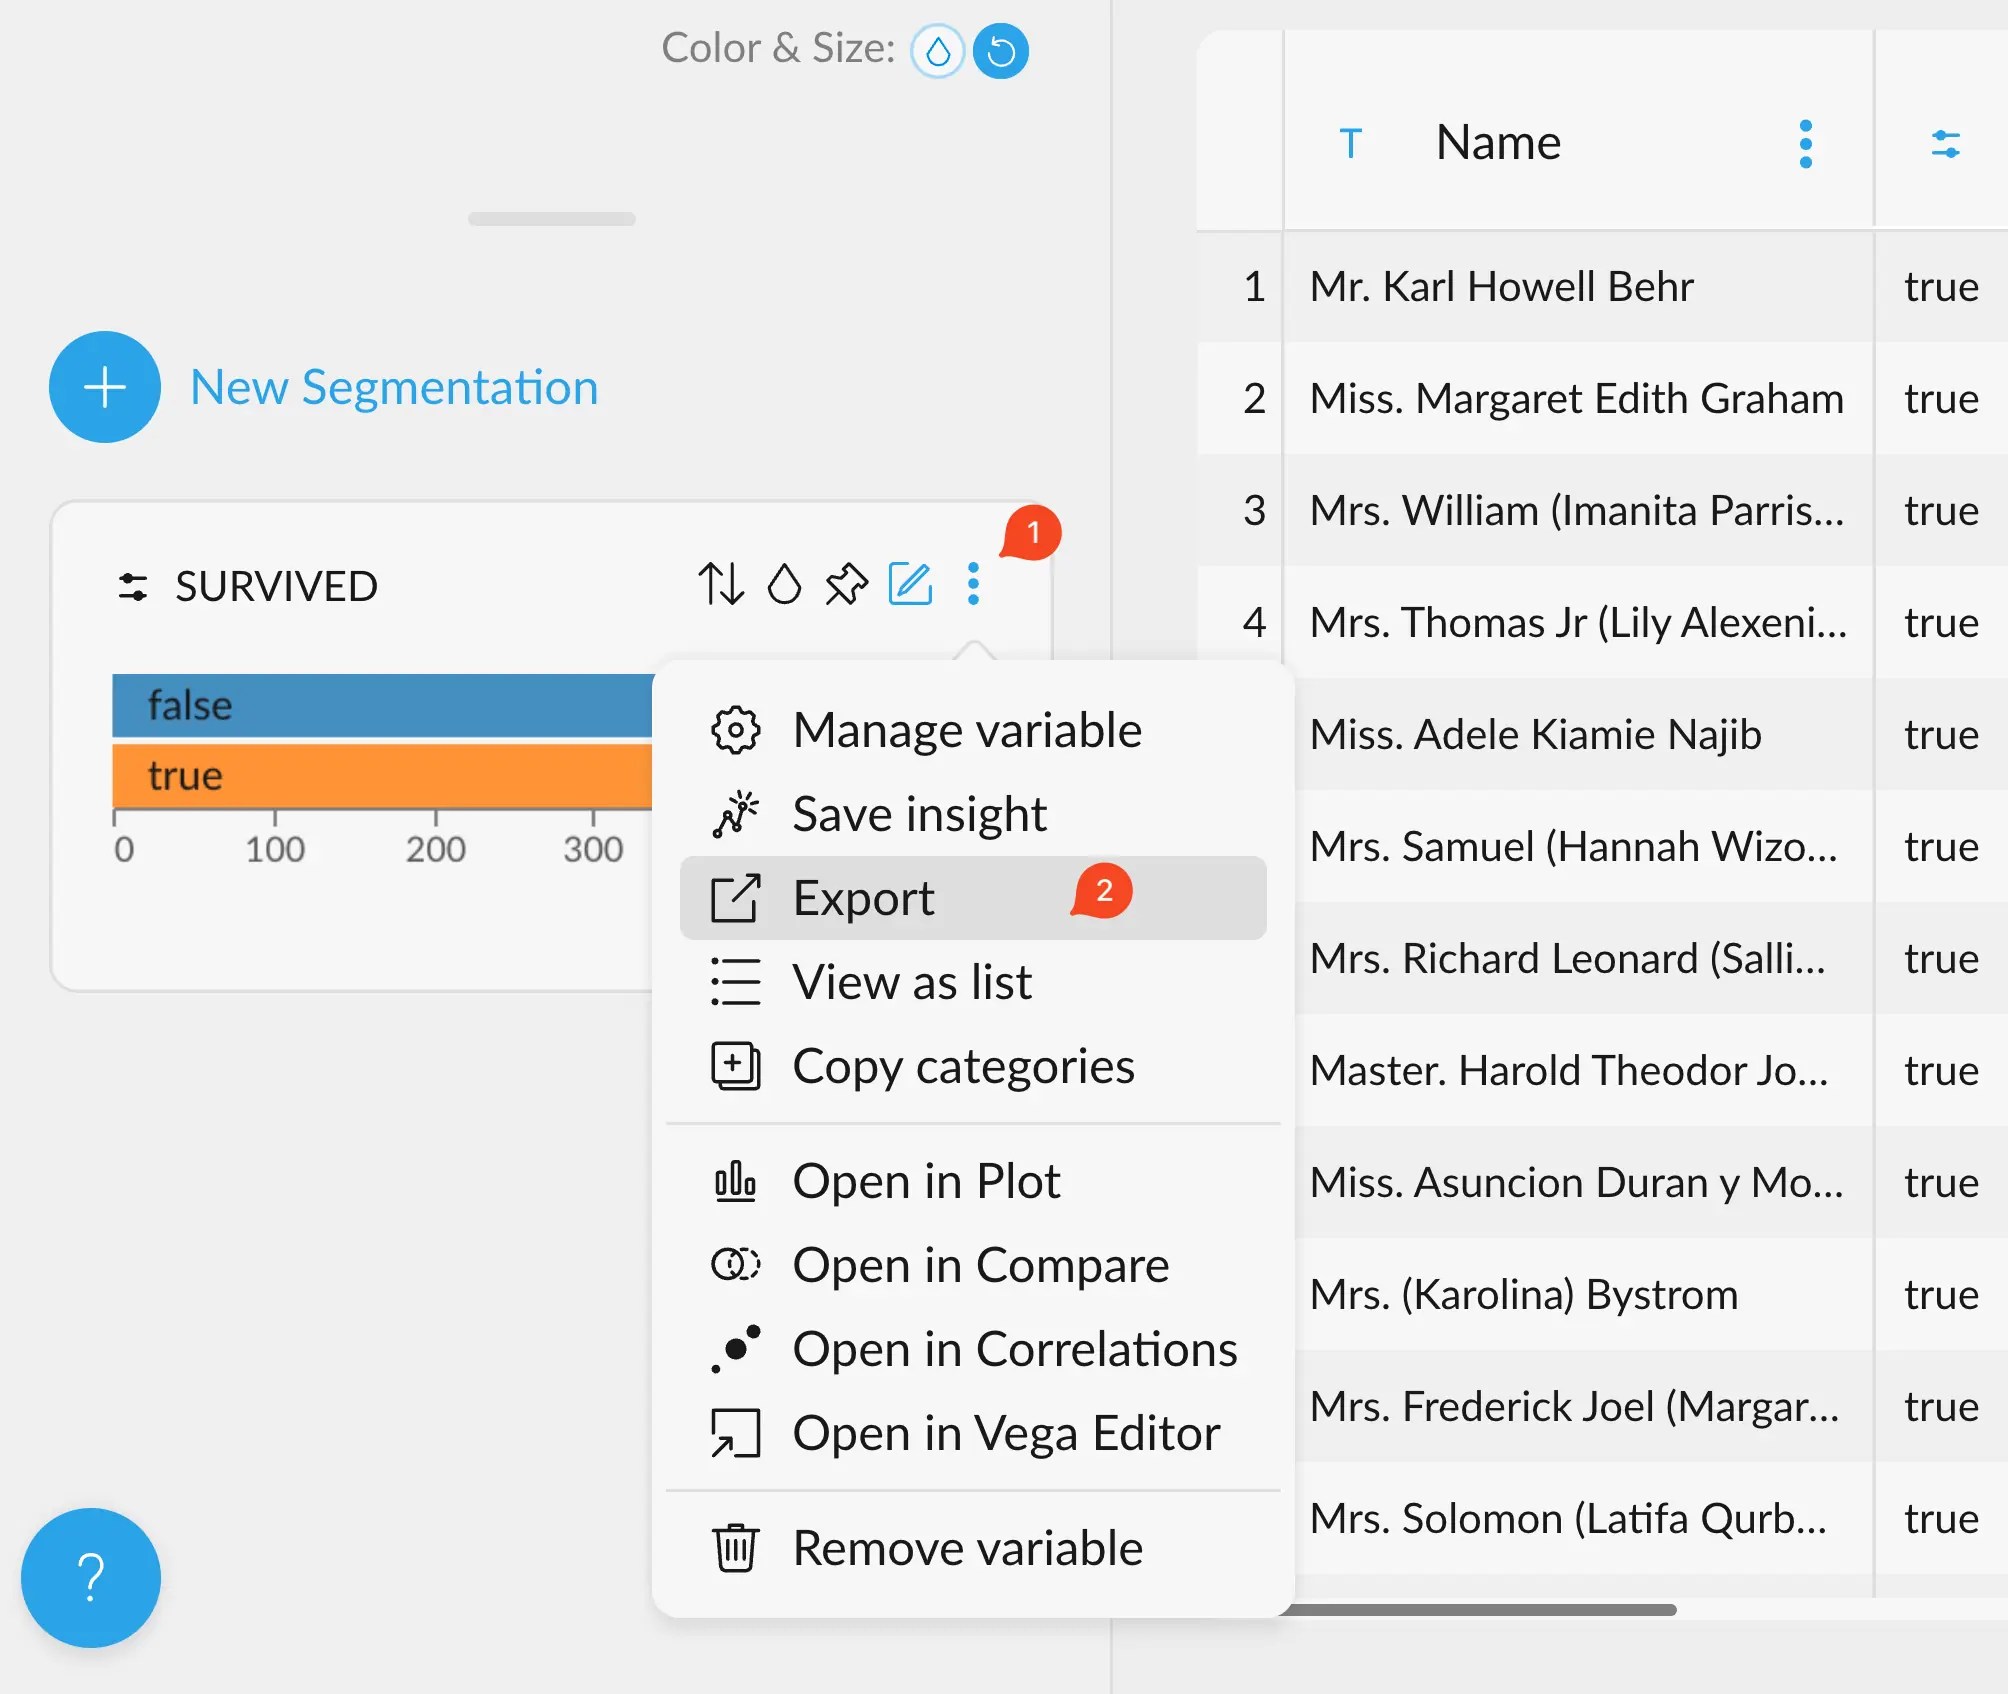
Task: Click Export in the context menu
Action: click(863, 898)
